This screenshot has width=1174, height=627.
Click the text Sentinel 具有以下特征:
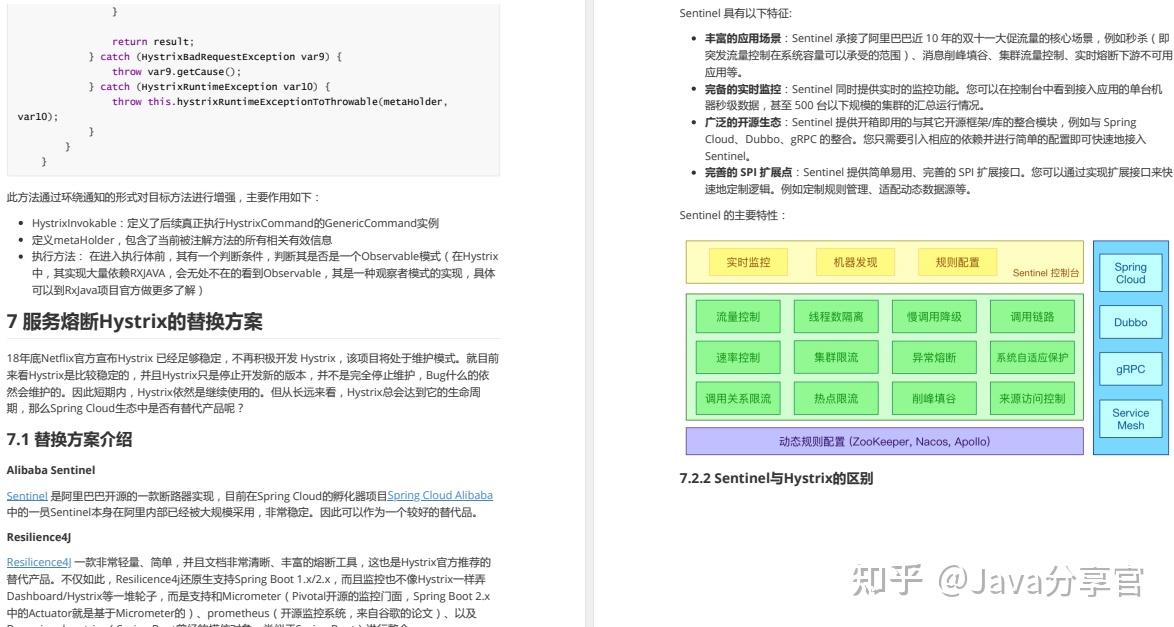coord(735,13)
